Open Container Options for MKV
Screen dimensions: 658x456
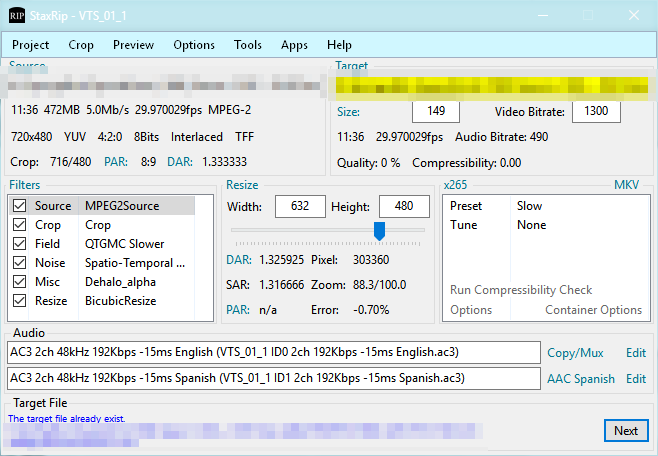(593, 310)
